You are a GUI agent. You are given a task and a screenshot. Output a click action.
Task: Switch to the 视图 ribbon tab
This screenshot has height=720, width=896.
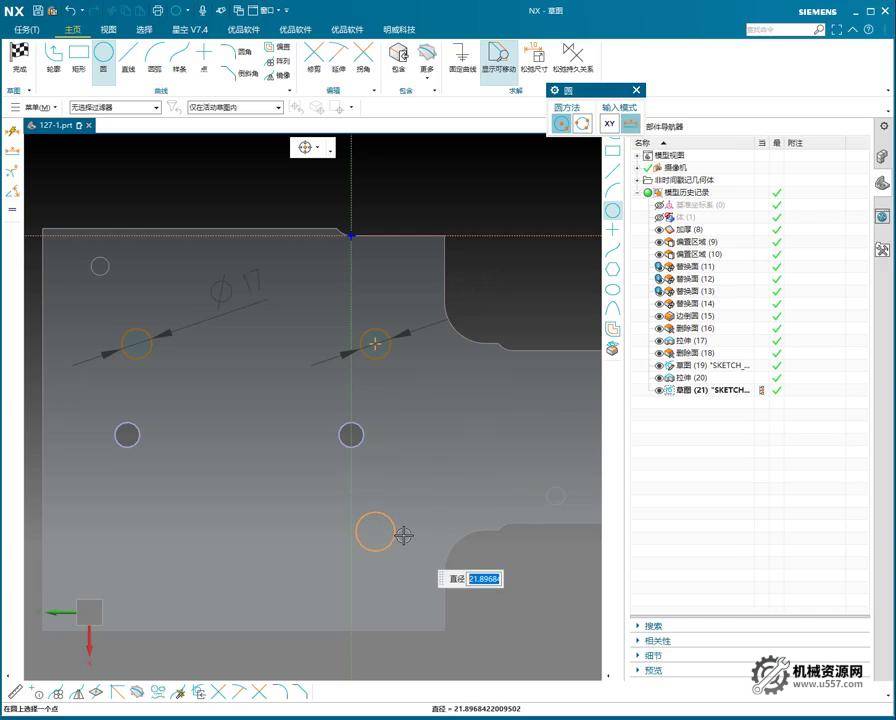(x=108, y=30)
